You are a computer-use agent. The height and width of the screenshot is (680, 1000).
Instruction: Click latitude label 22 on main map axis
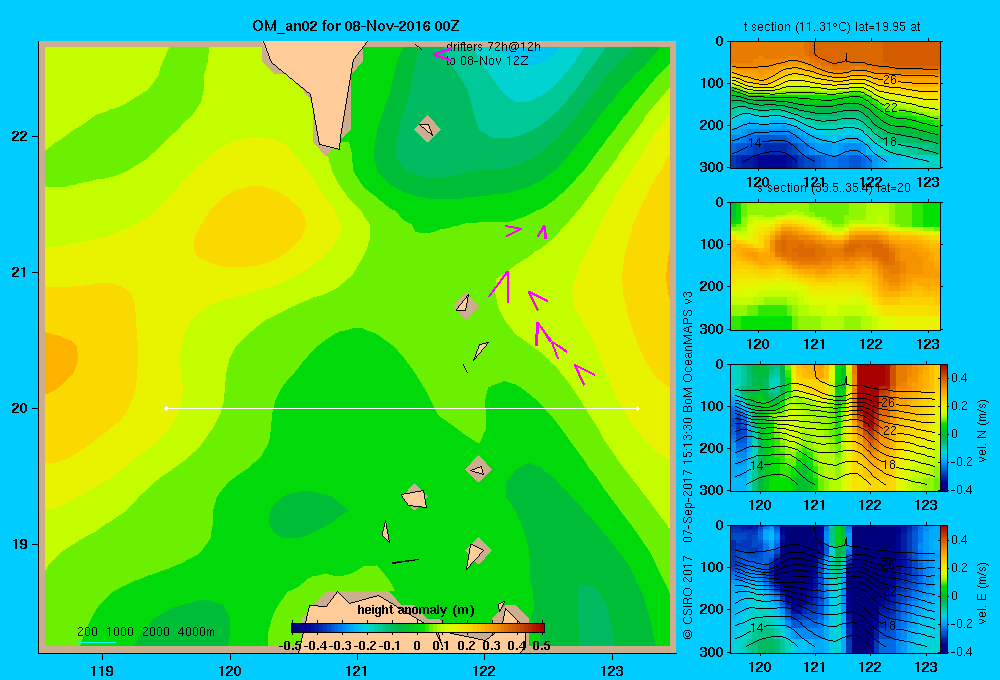(20, 137)
